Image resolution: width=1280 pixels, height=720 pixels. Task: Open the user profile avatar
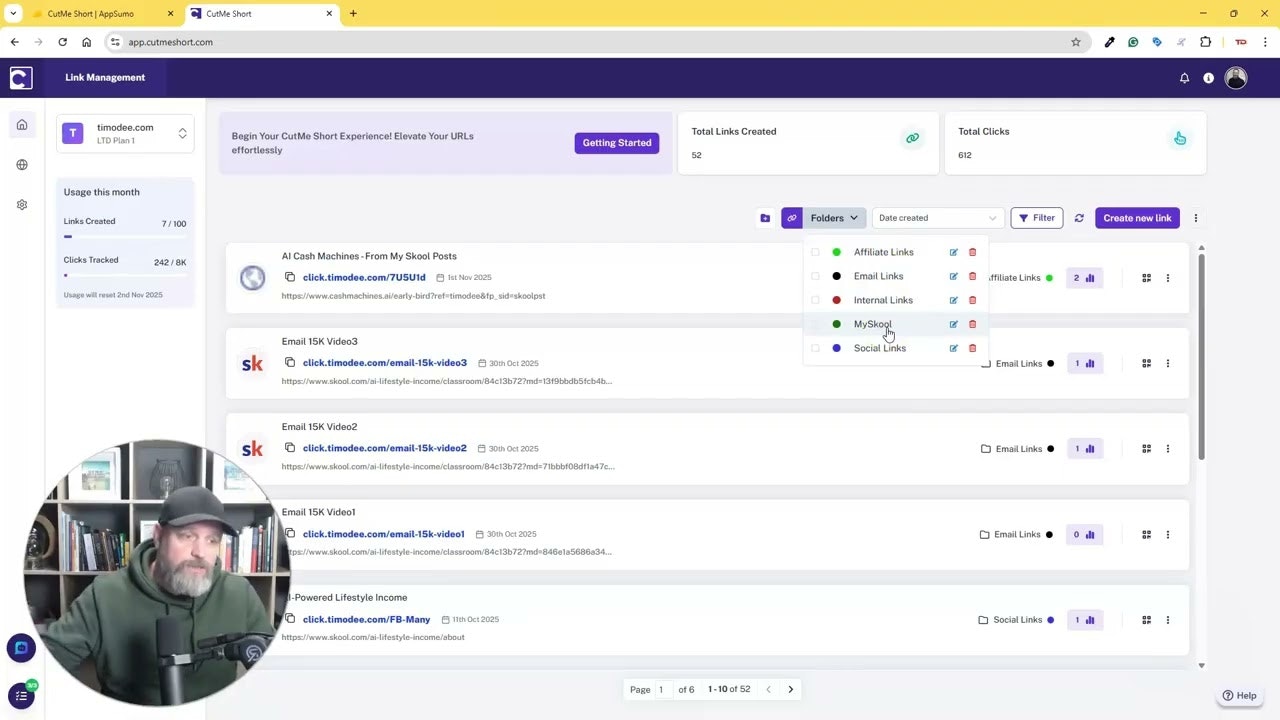pos(1236,78)
